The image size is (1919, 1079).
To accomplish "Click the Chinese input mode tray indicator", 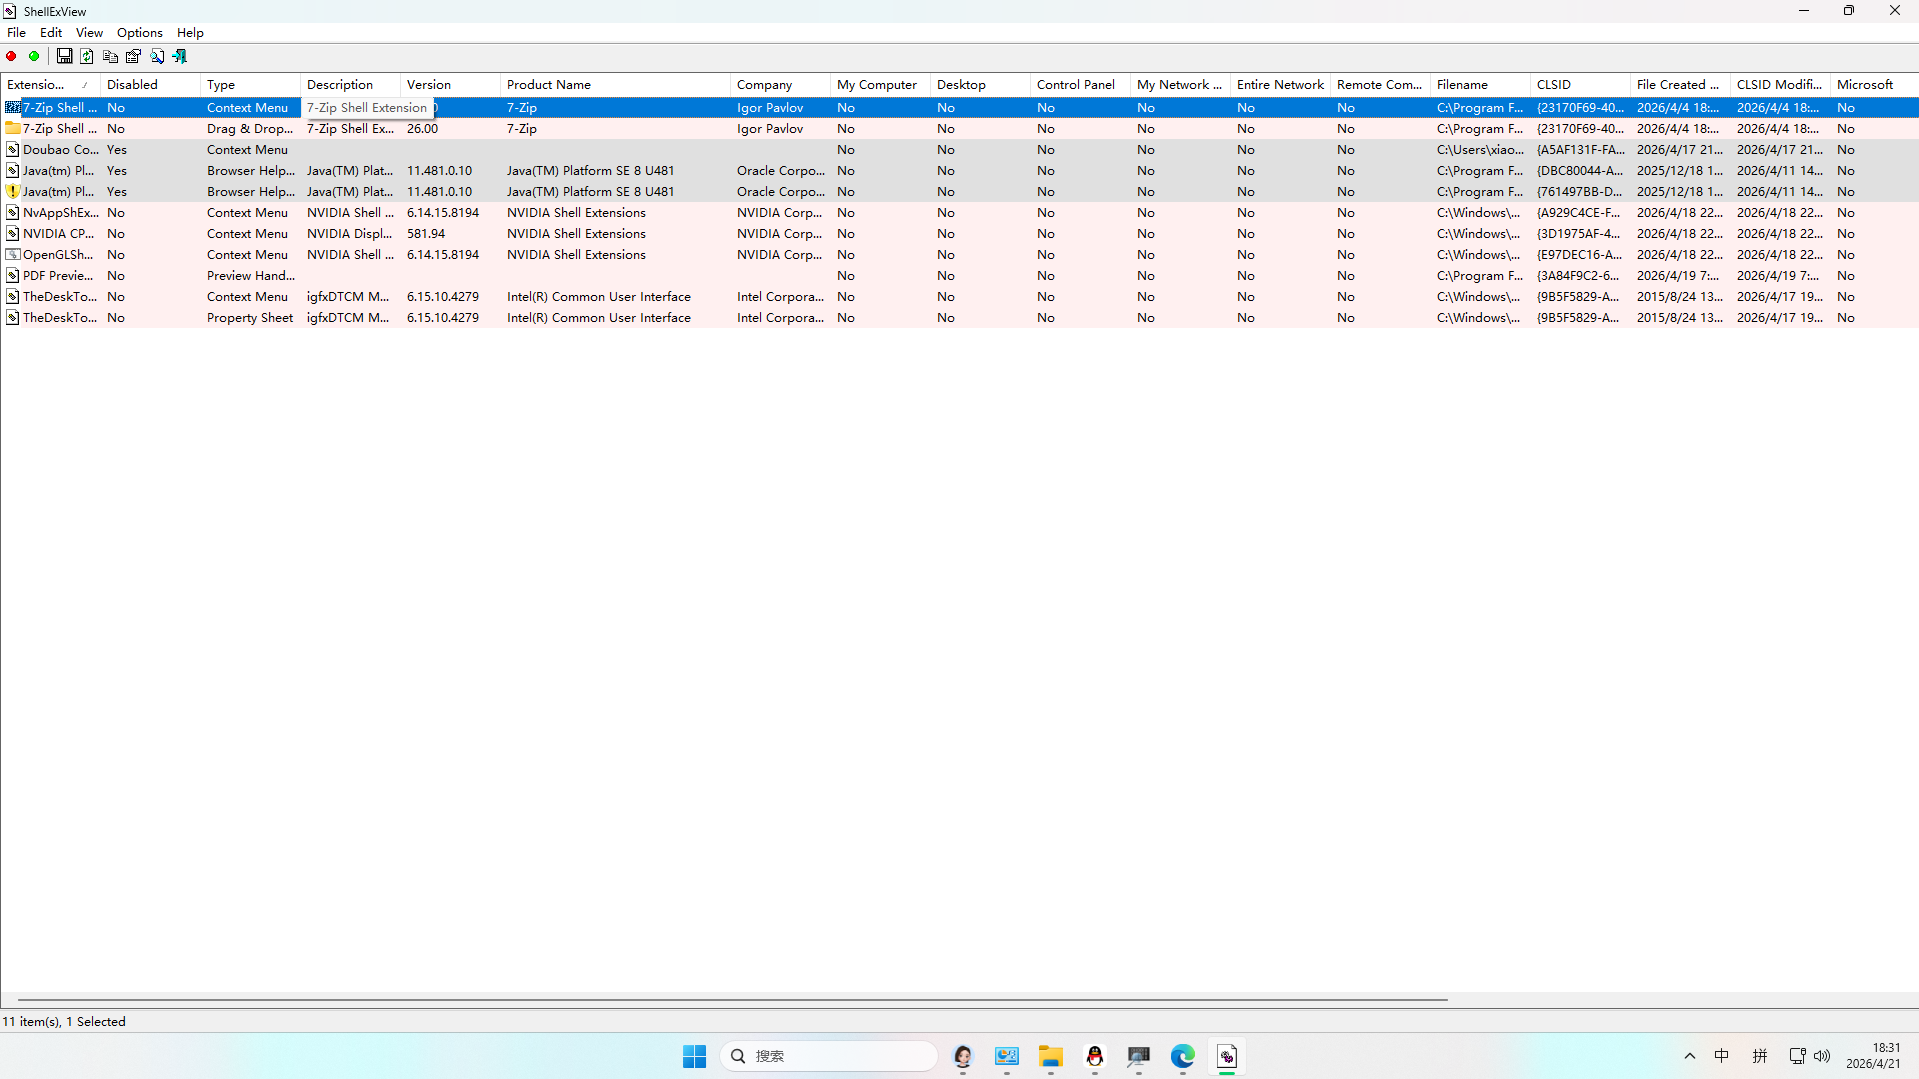I will click(1722, 1056).
